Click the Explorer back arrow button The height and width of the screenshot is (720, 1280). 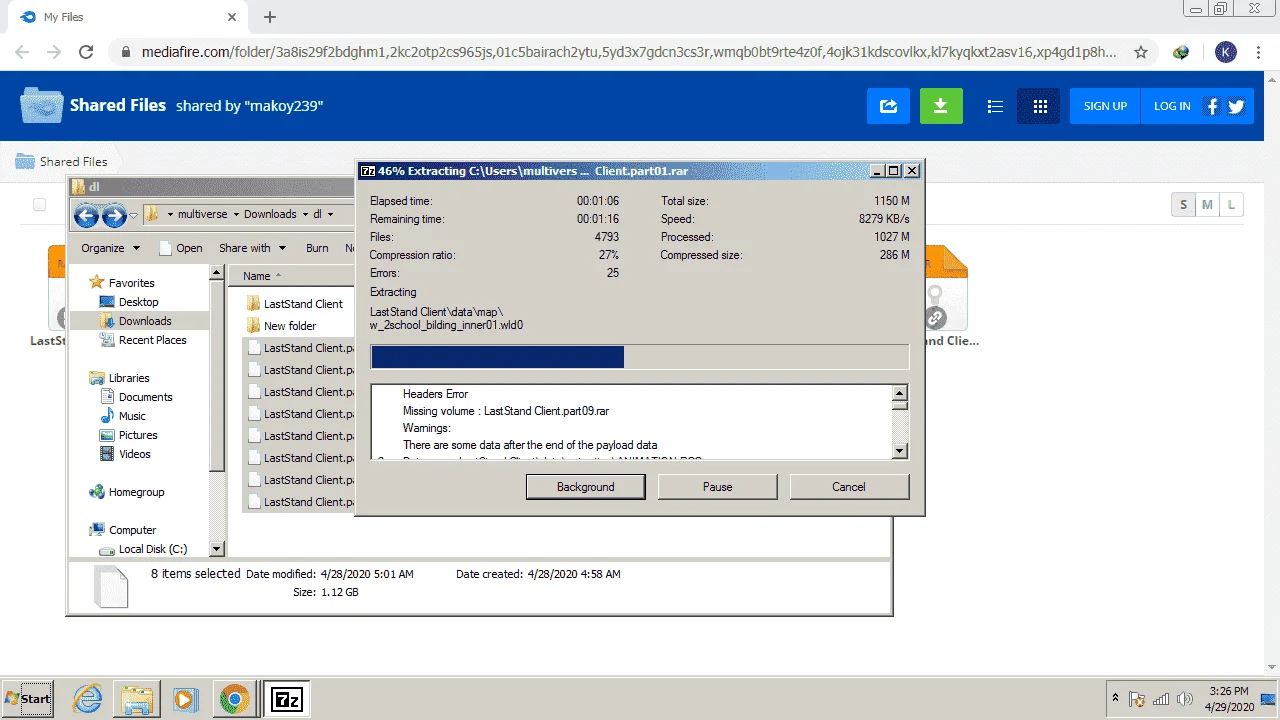point(86,215)
